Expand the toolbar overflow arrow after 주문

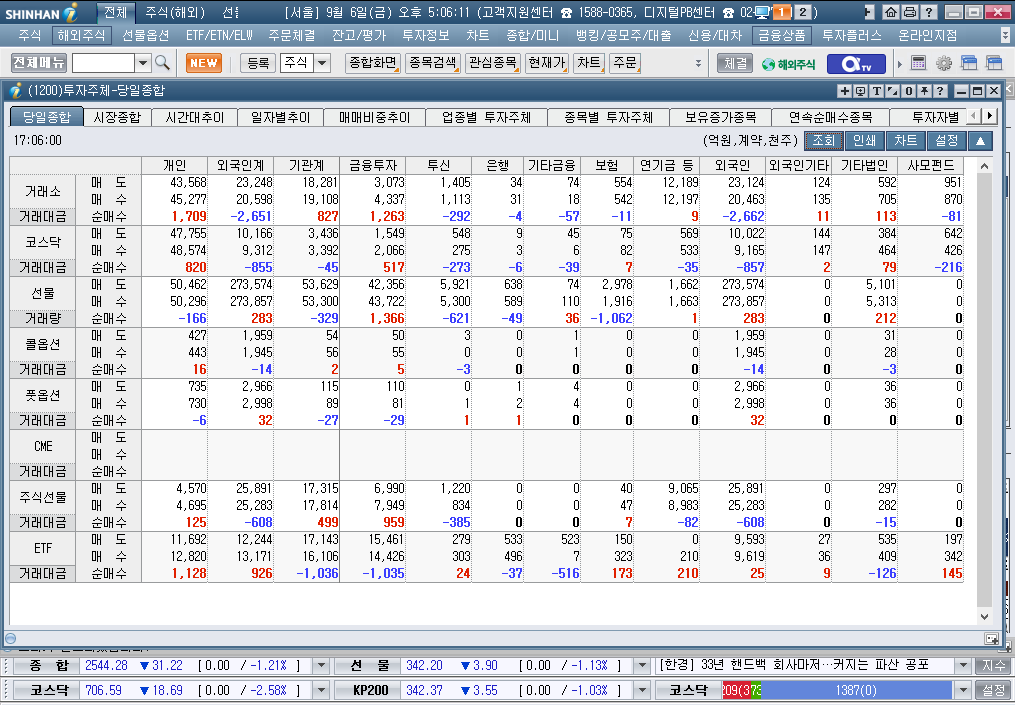pos(698,63)
